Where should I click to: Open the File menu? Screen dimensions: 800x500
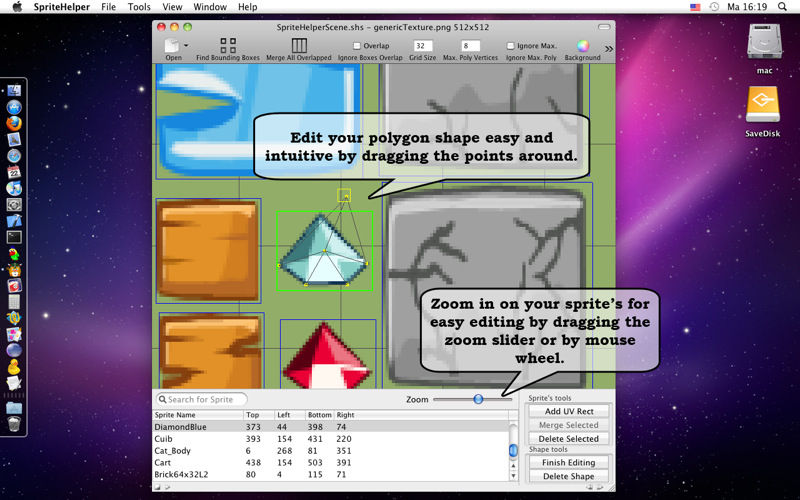(x=108, y=7)
